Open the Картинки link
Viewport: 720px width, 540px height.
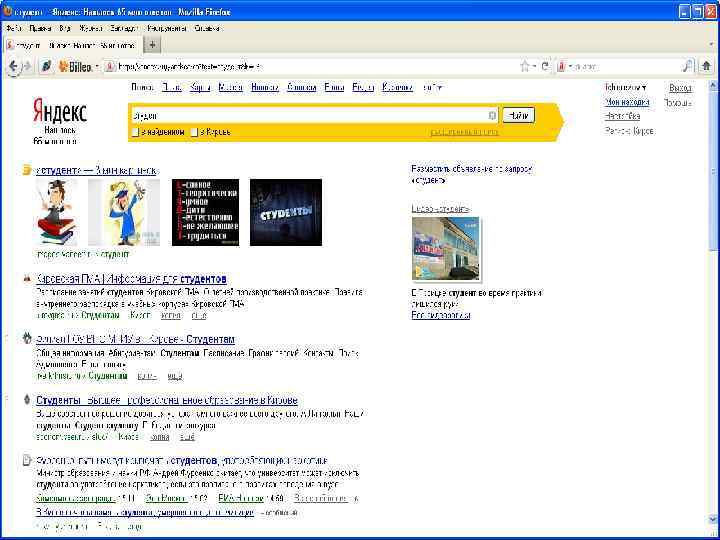coord(398,87)
